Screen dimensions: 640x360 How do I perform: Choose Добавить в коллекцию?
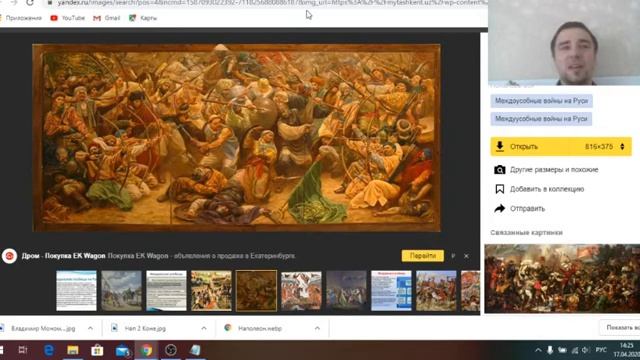point(547,189)
